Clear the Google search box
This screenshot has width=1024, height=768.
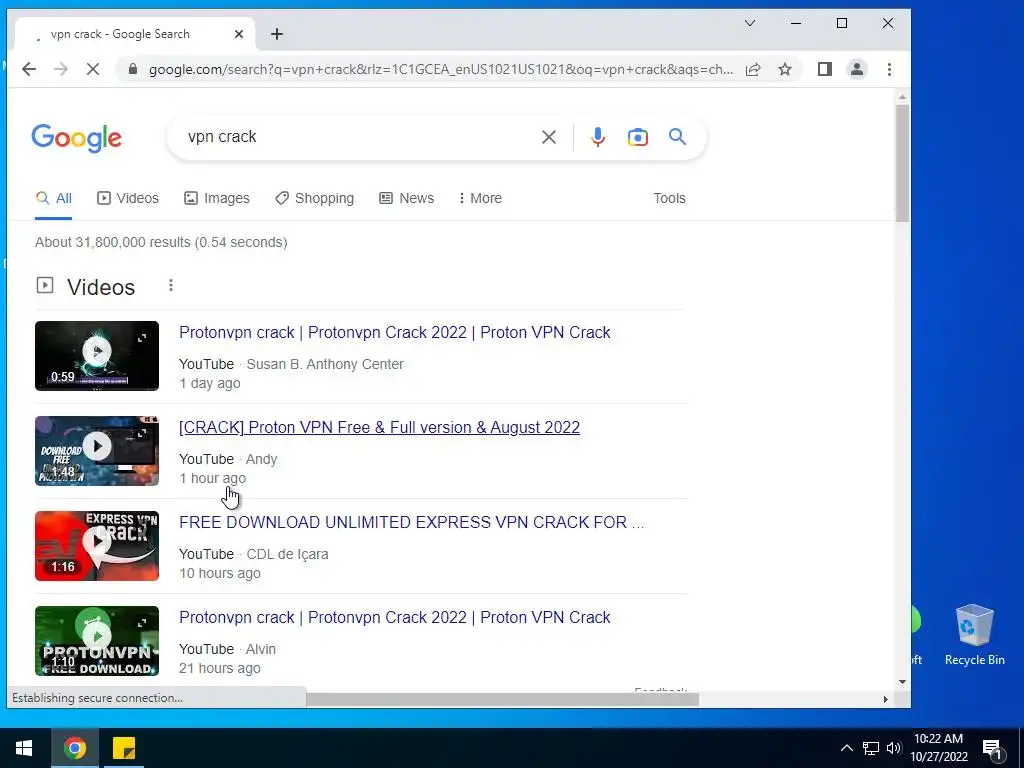click(549, 137)
